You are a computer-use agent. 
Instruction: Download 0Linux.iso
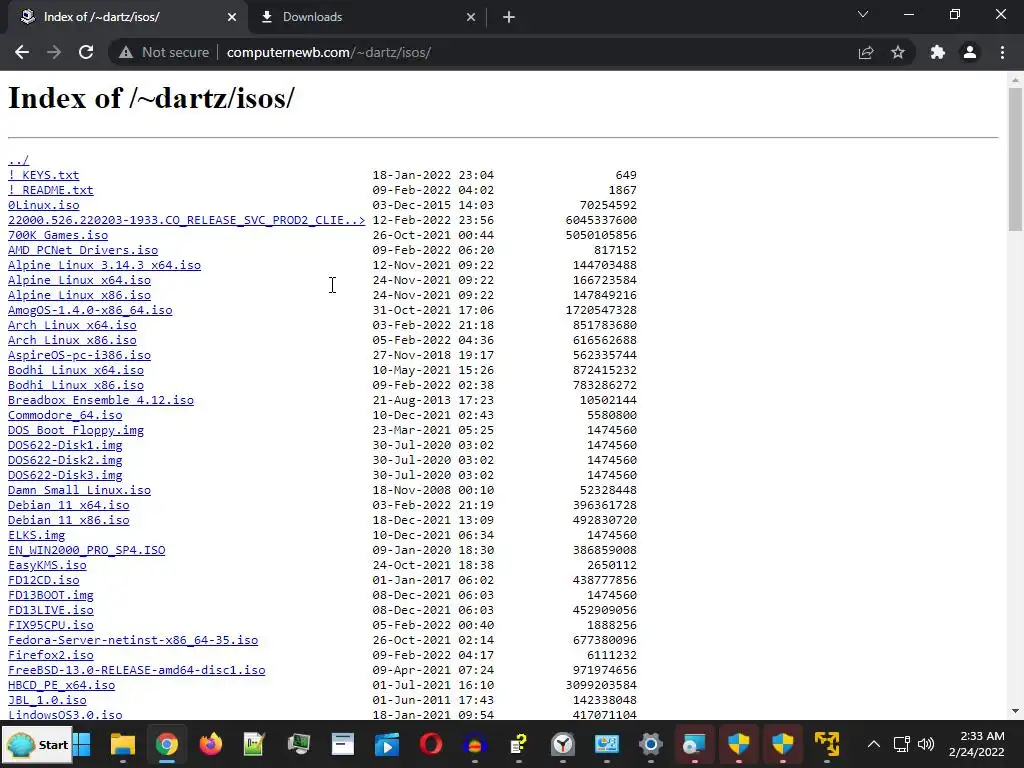click(x=44, y=205)
